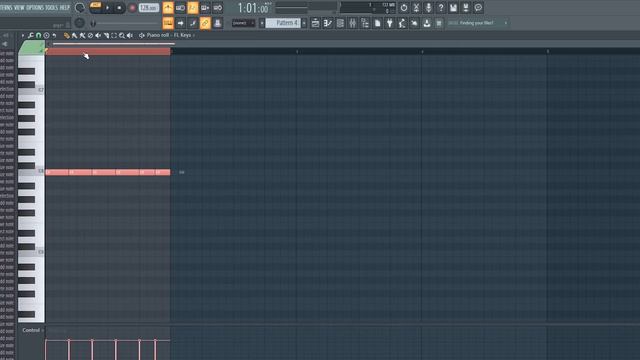640x360 pixels.
Task: Toggle the loop recording button
Action: [218, 8]
